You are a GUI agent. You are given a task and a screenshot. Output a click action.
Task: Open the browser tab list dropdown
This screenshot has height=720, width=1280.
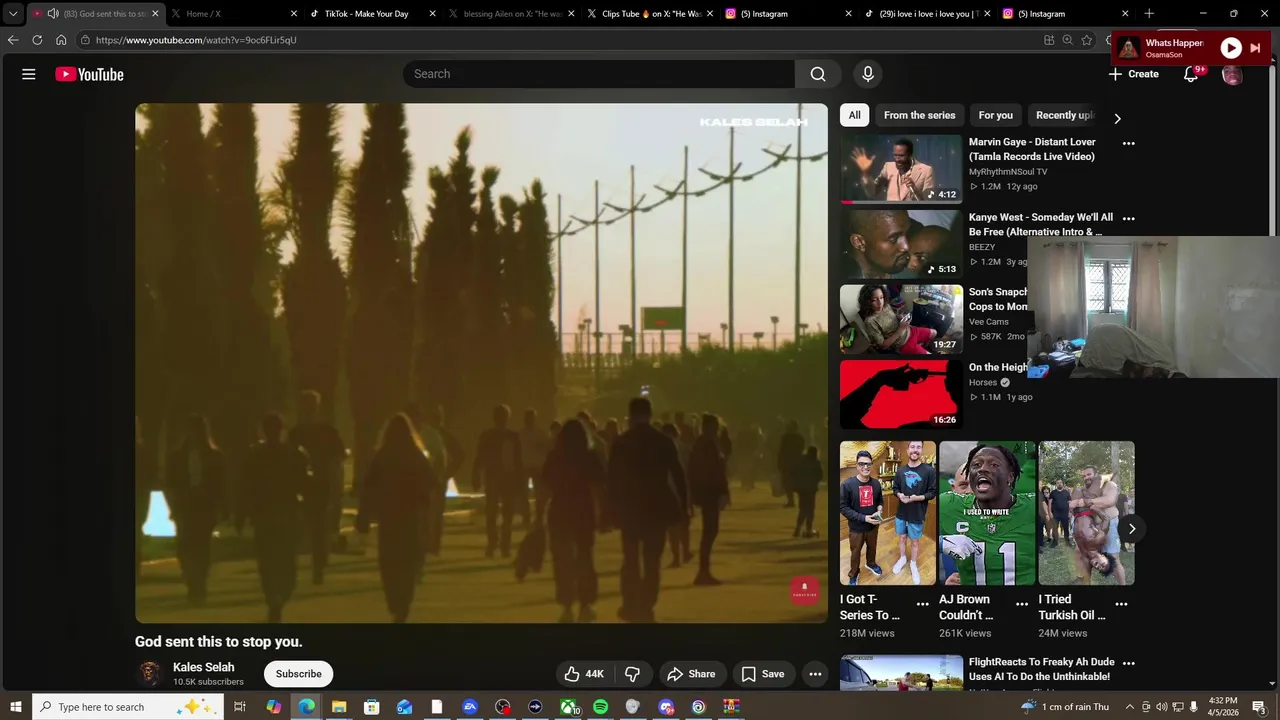[13, 14]
